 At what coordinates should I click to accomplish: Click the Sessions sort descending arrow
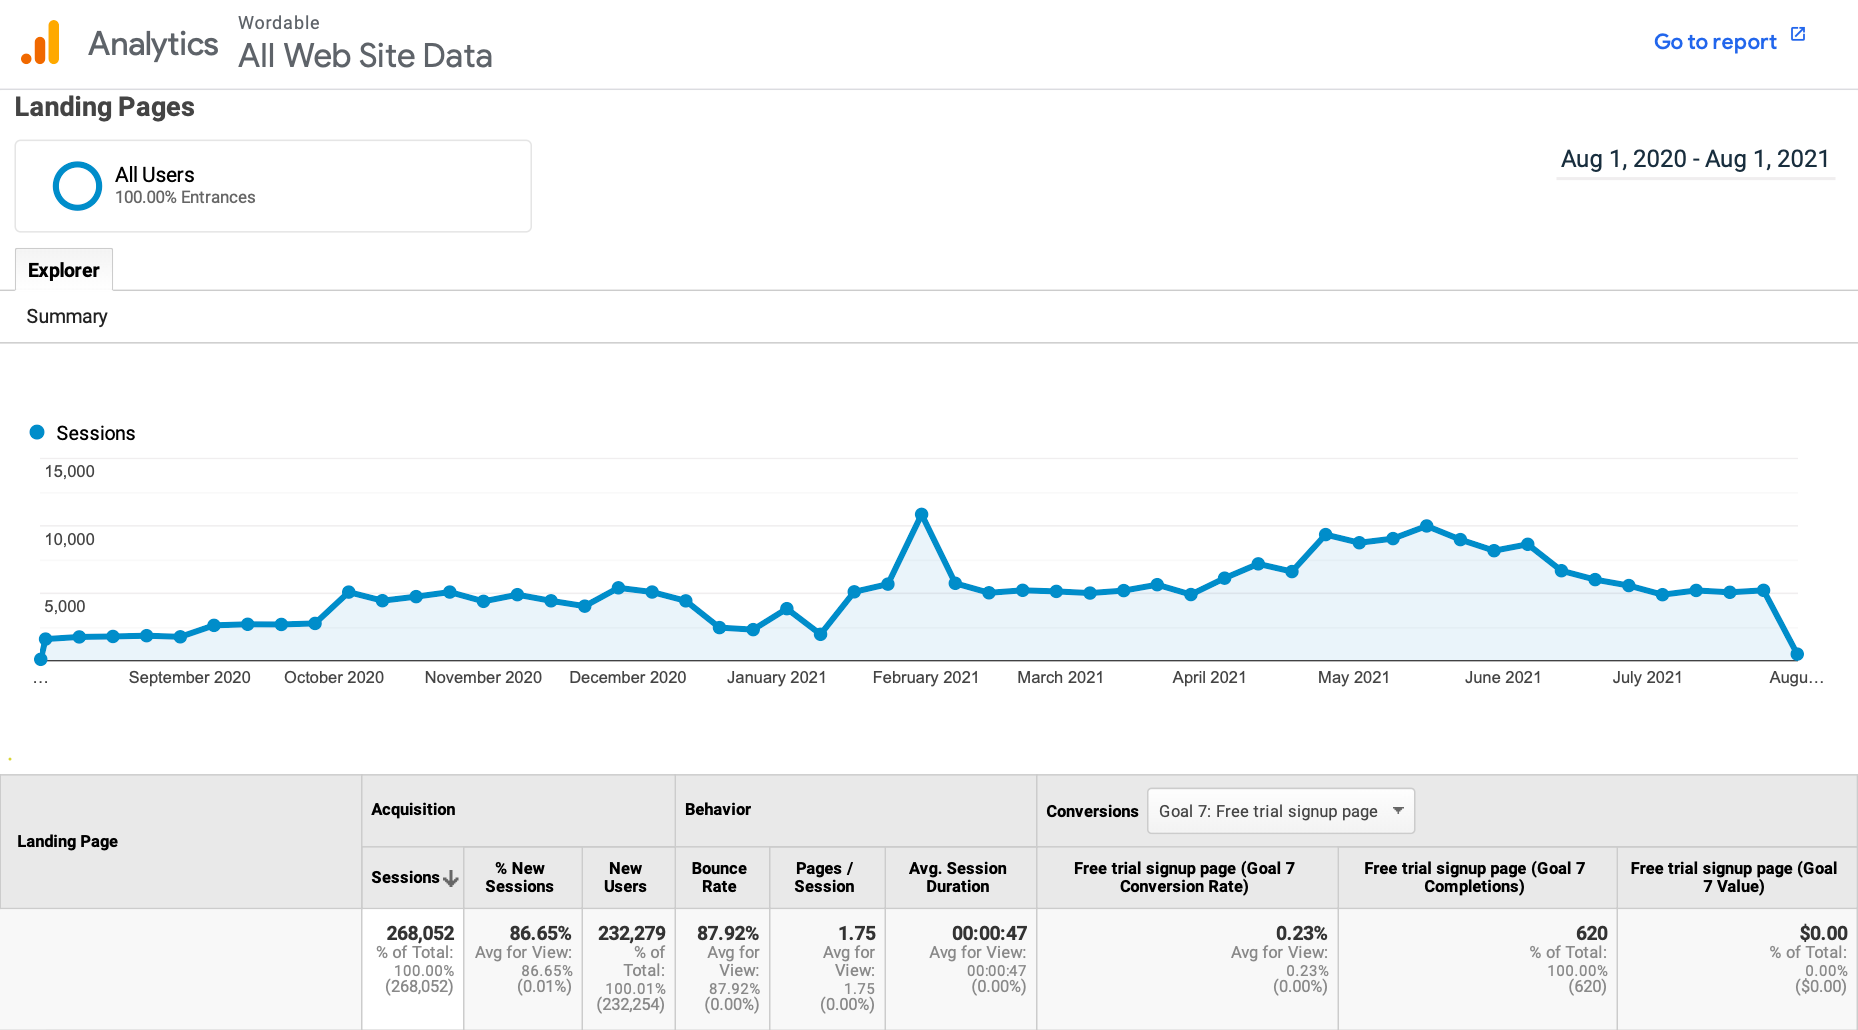[451, 878]
